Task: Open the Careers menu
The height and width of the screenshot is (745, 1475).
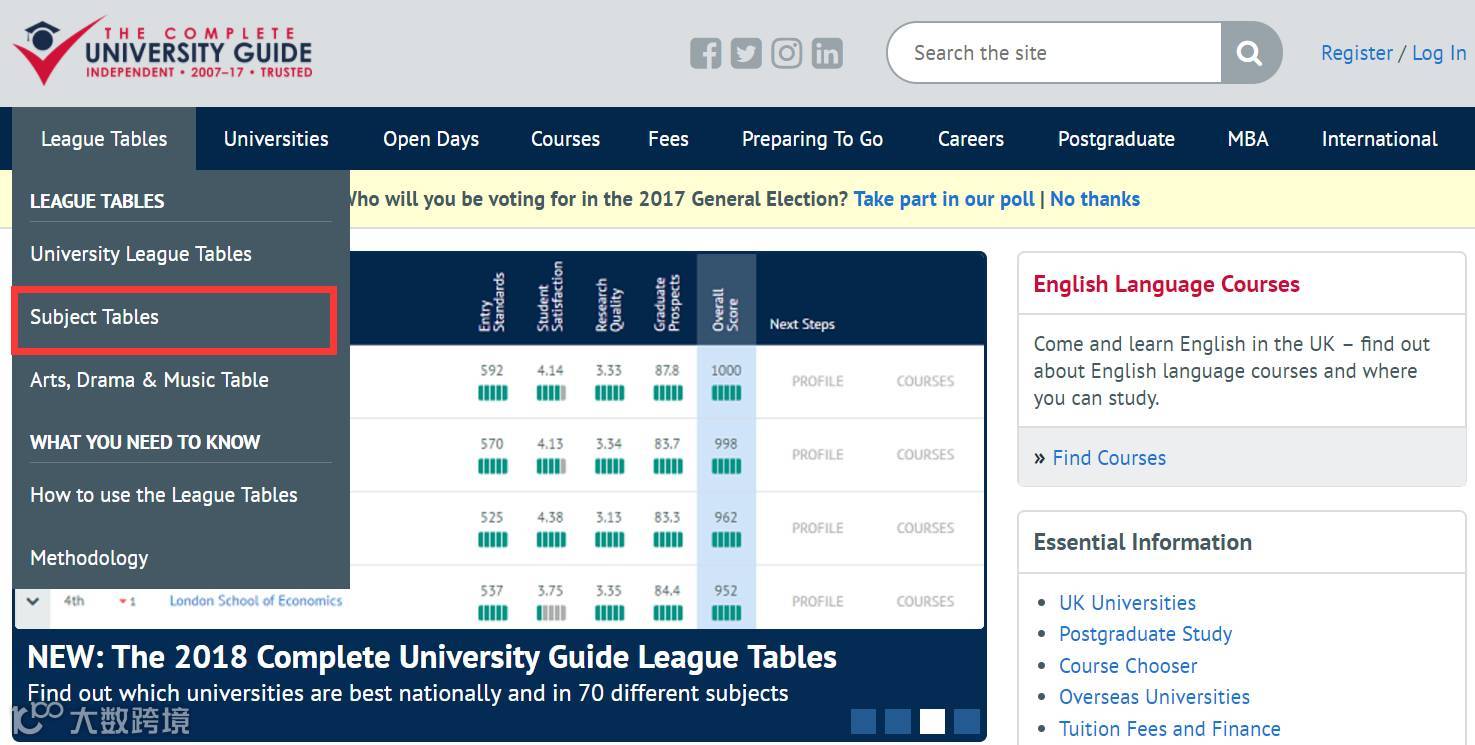Action: click(971, 139)
